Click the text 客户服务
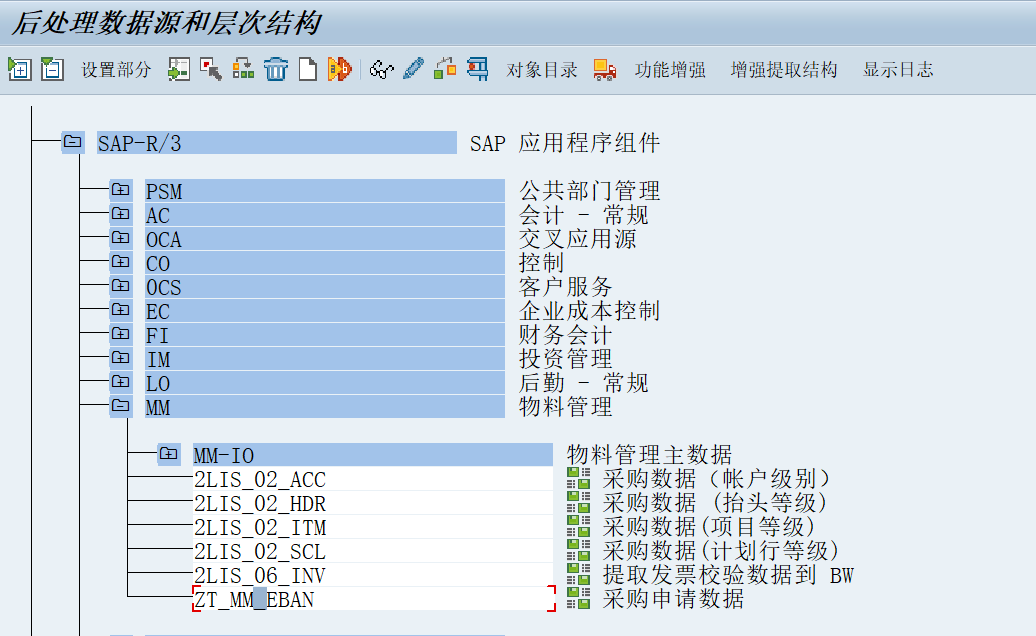The width and height of the screenshot is (1036, 636). (565, 287)
